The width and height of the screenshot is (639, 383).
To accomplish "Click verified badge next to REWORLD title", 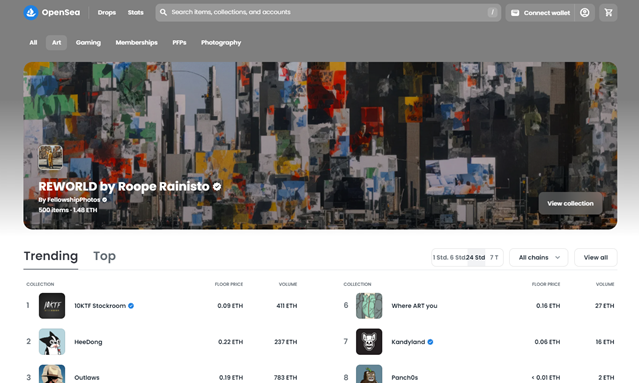I will tap(217, 187).
